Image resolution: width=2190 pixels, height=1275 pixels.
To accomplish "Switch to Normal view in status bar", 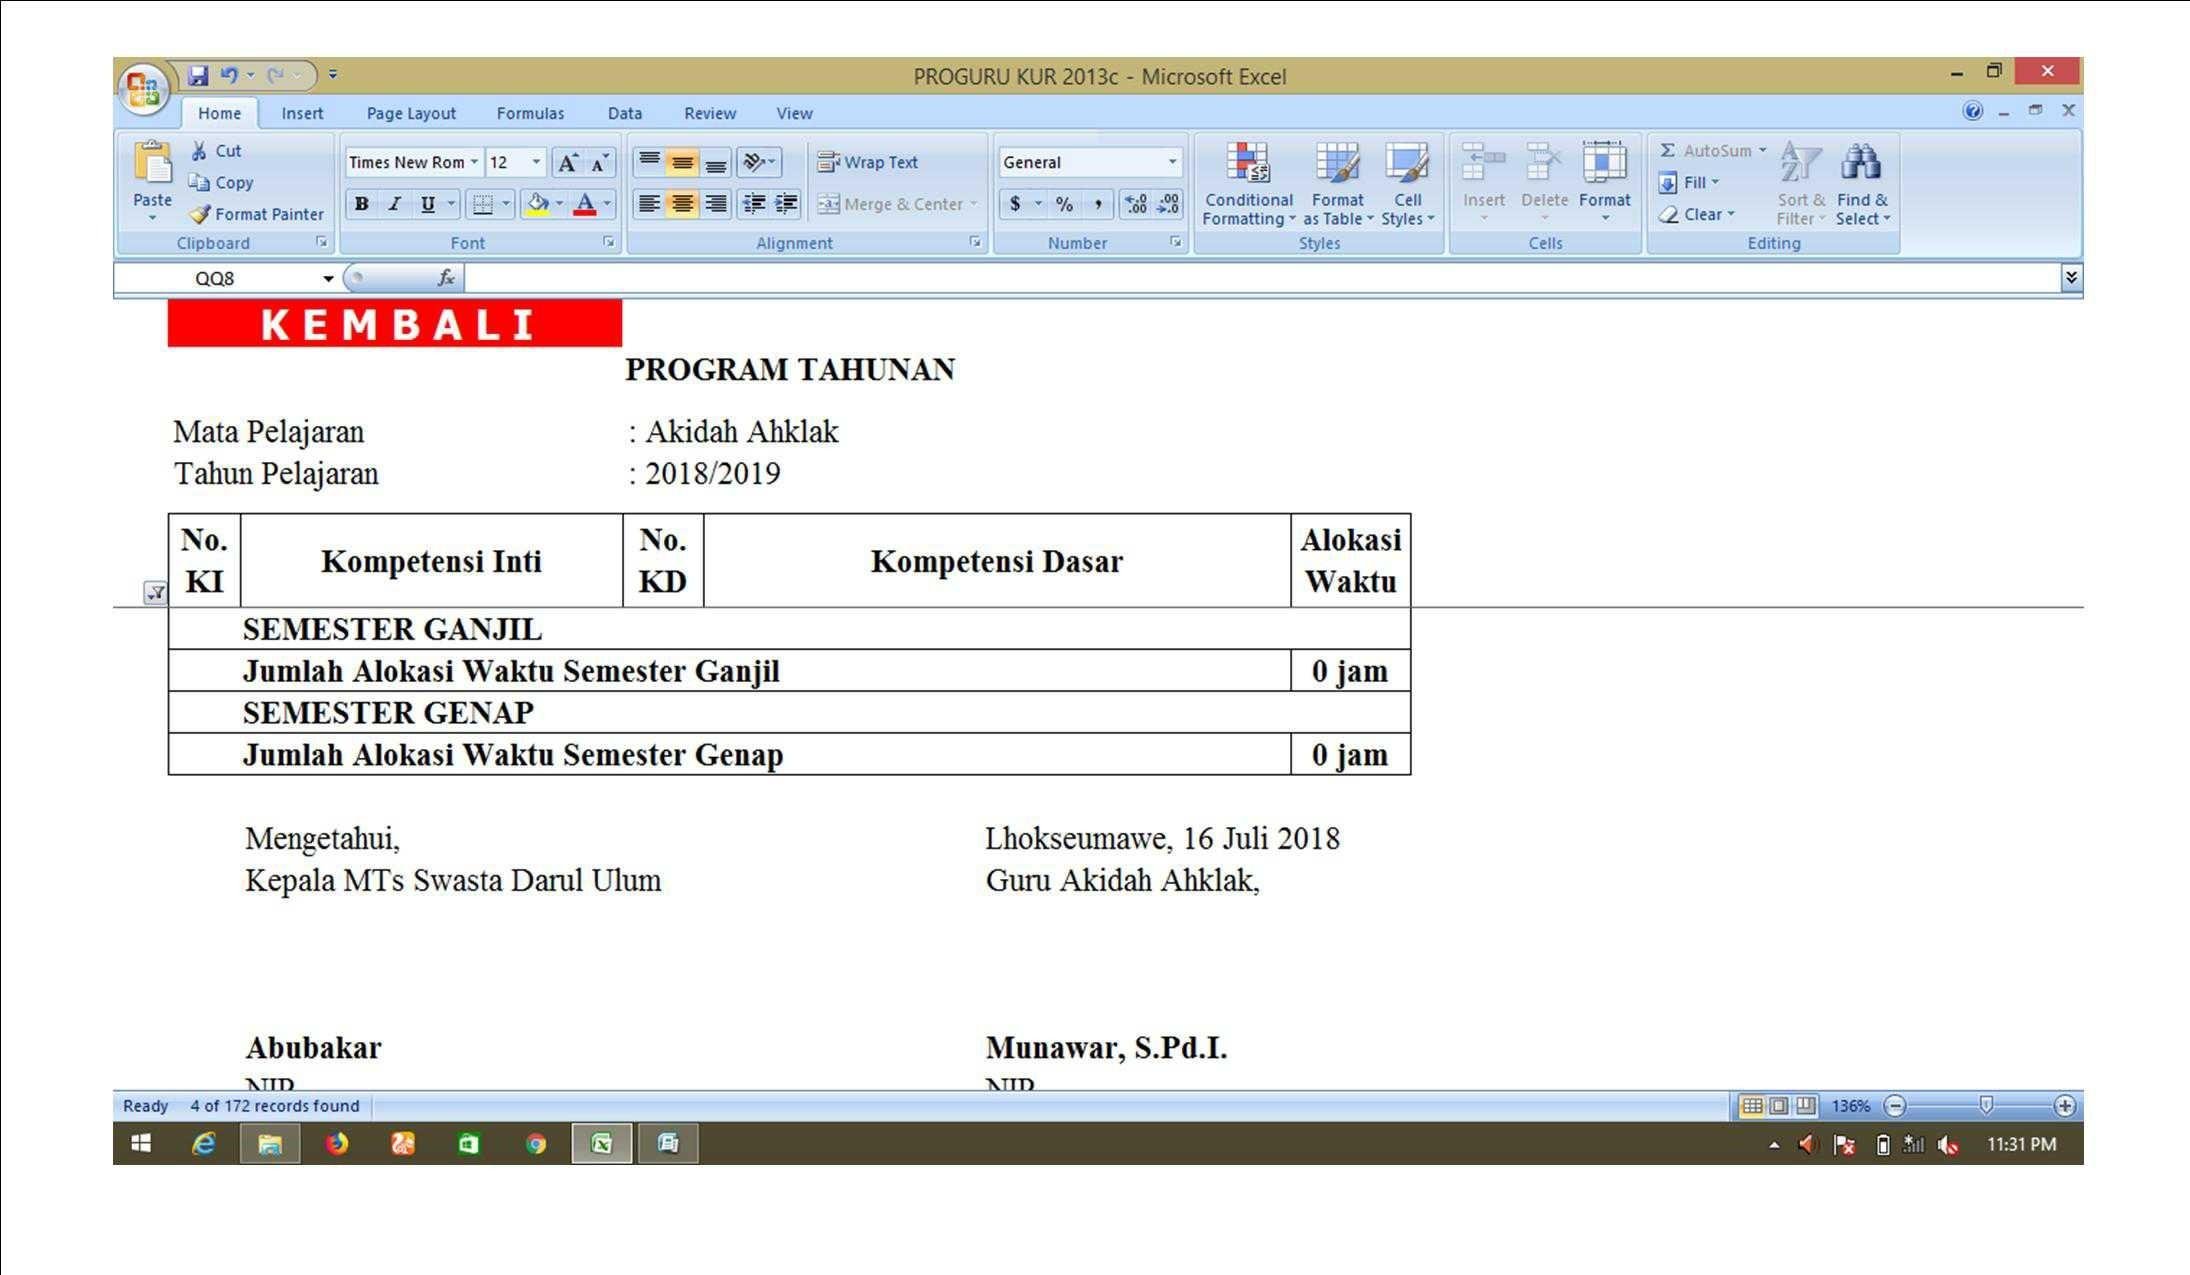I will pyautogui.click(x=1752, y=1106).
